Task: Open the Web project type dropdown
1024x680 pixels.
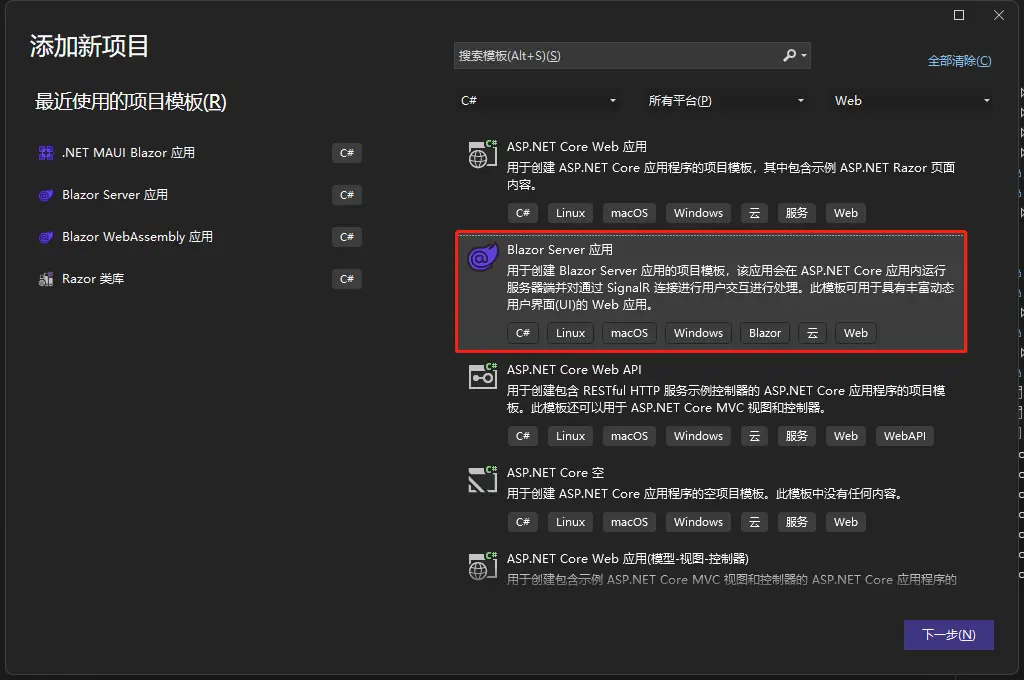Action: pyautogui.click(x=912, y=101)
